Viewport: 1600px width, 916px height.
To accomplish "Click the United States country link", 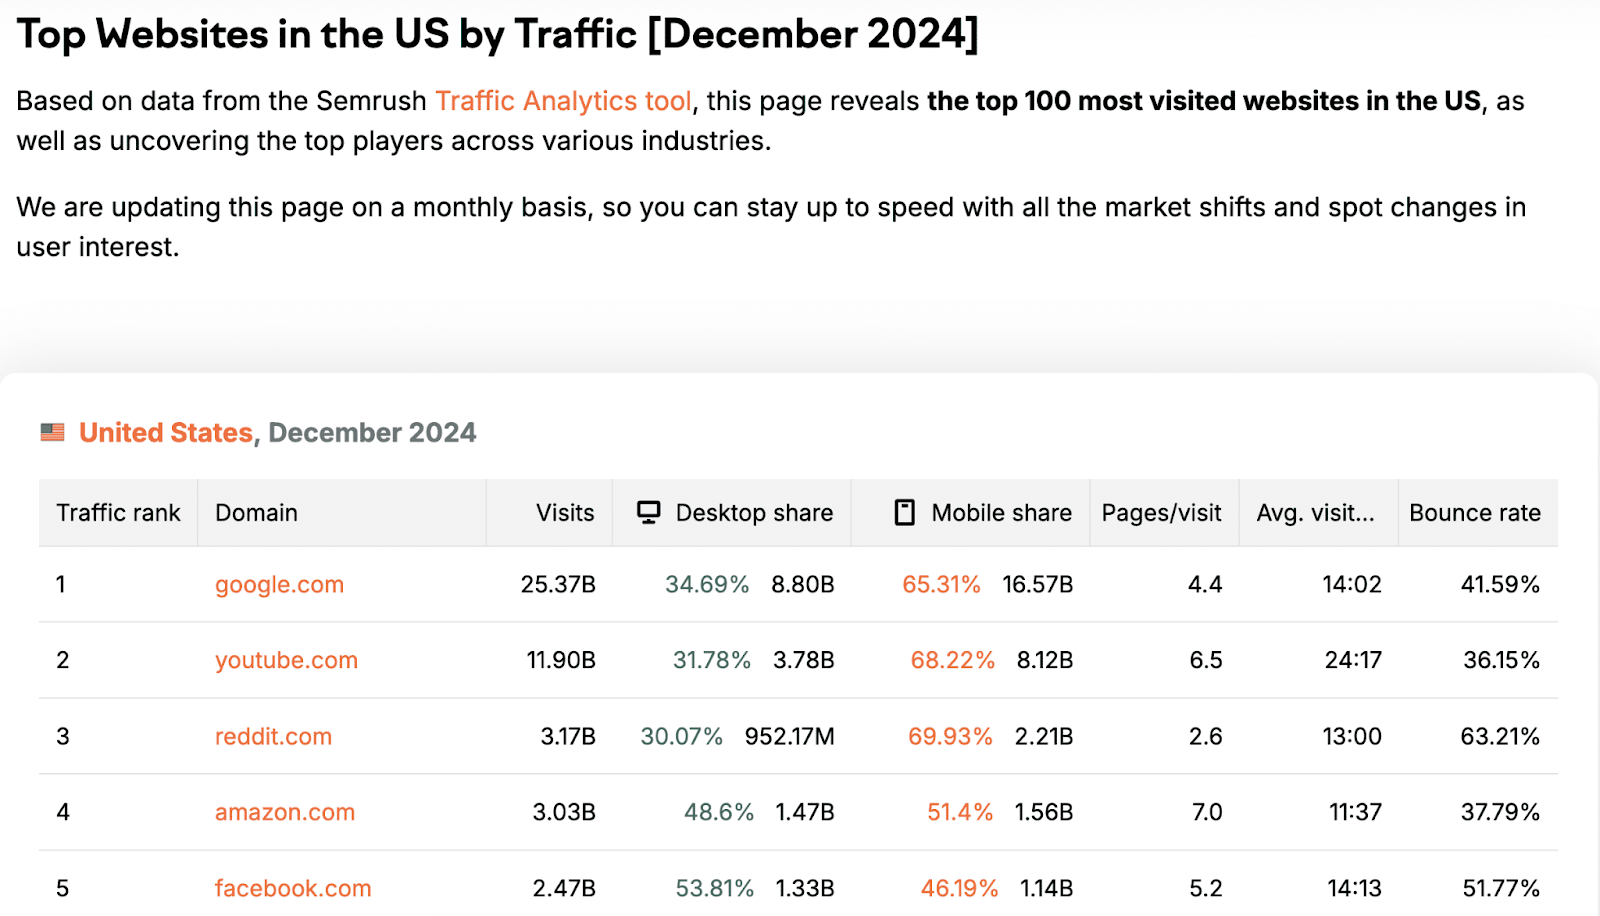I will [166, 432].
